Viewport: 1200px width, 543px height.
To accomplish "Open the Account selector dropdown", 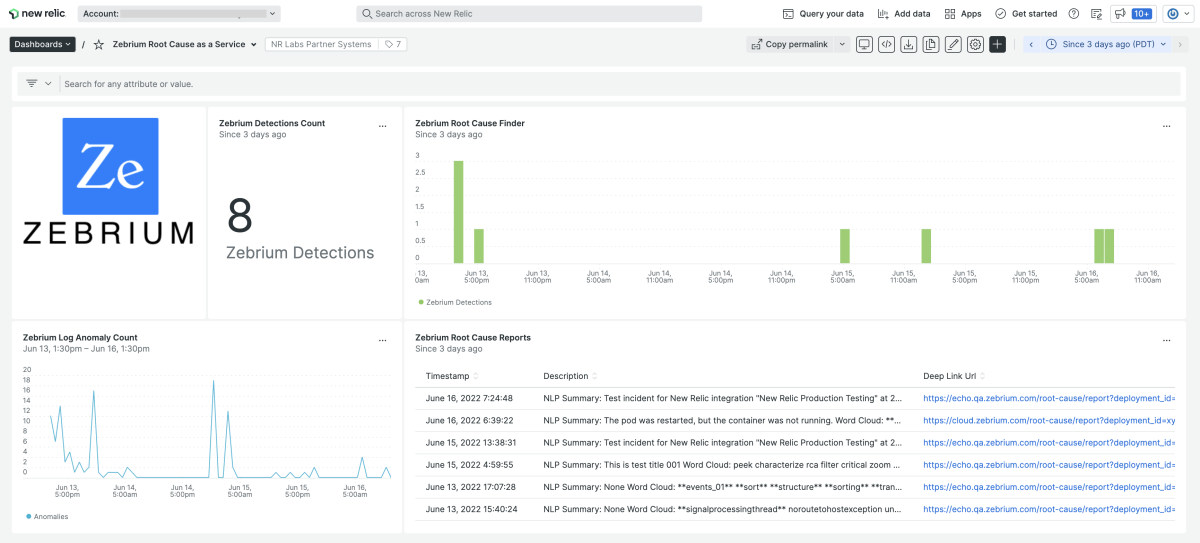I will click(179, 14).
